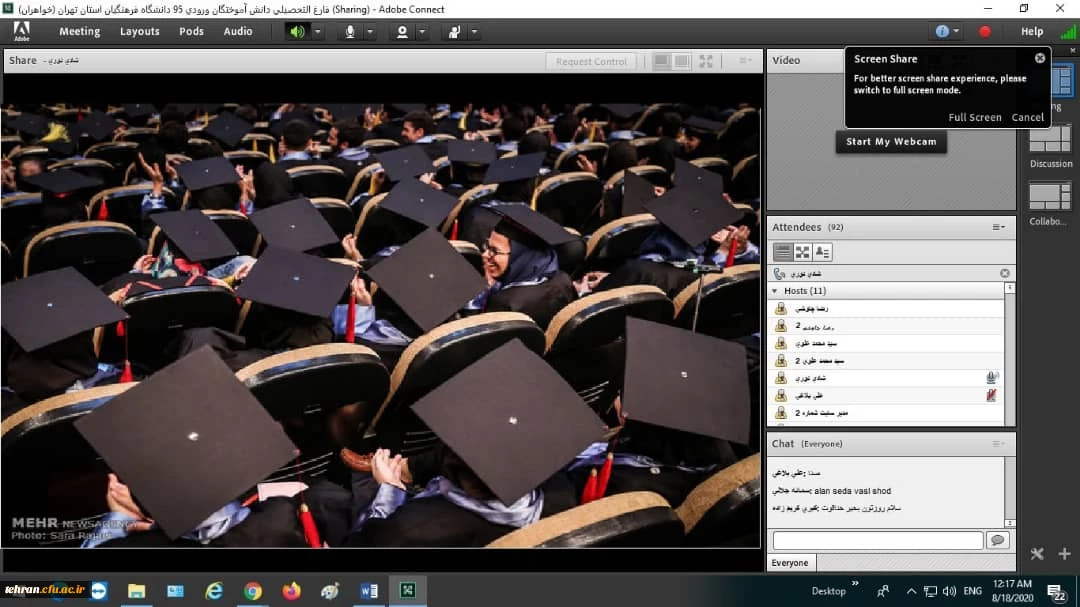Switch to attendee status view icon

(822, 252)
